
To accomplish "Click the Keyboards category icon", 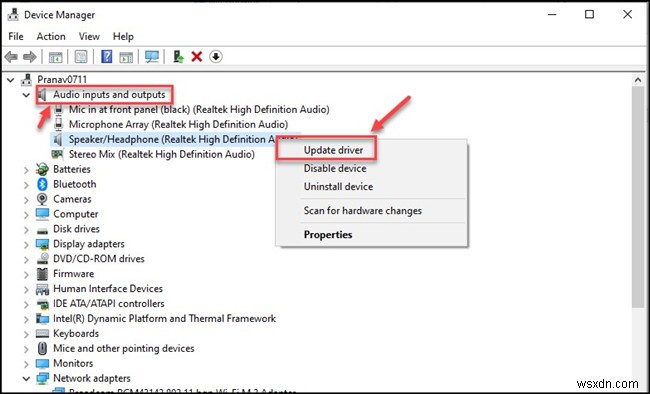I will coord(42,333).
